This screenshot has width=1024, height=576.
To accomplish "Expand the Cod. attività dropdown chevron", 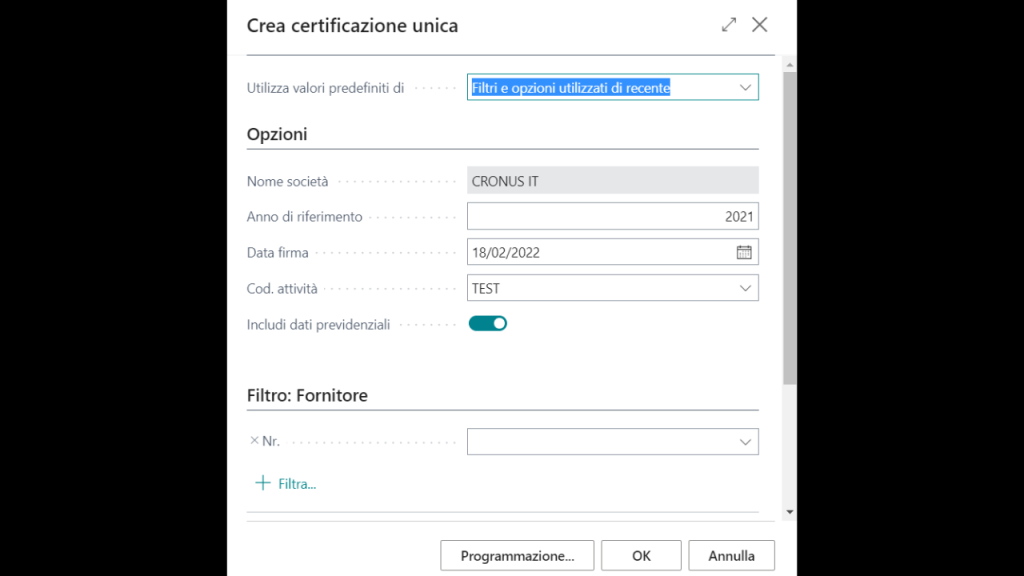I will pos(744,288).
